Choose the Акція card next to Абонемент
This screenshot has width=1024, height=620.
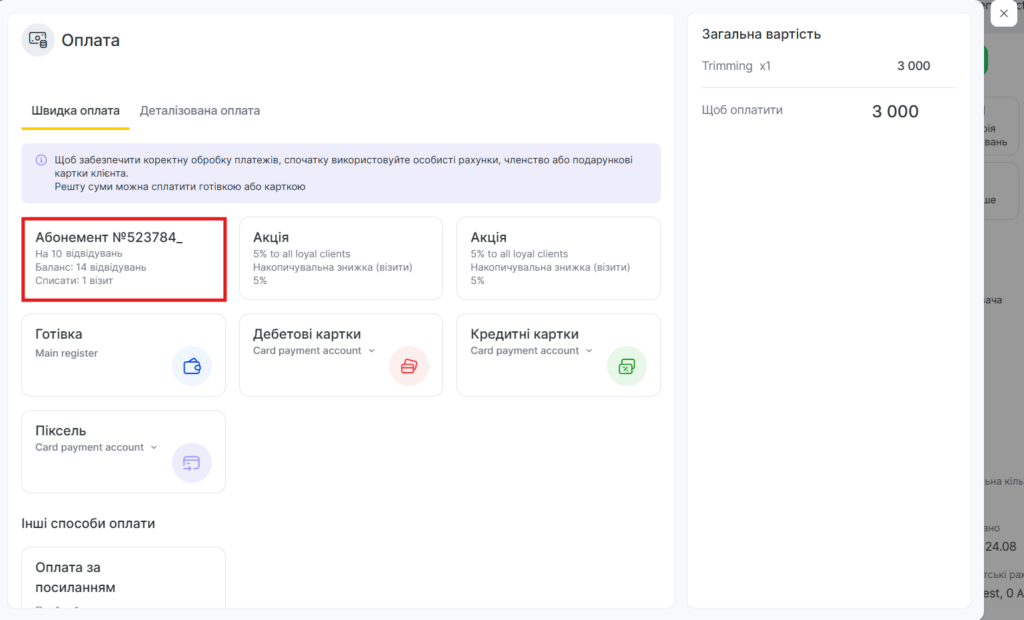click(x=340, y=258)
